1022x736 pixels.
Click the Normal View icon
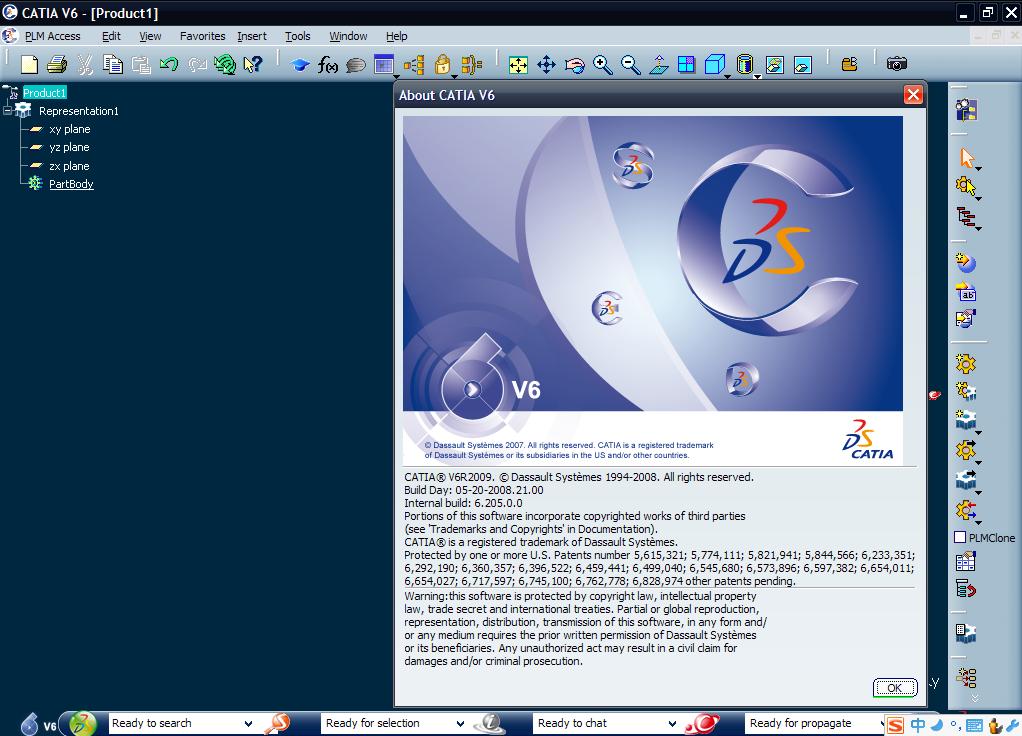[x=659, y=65]
